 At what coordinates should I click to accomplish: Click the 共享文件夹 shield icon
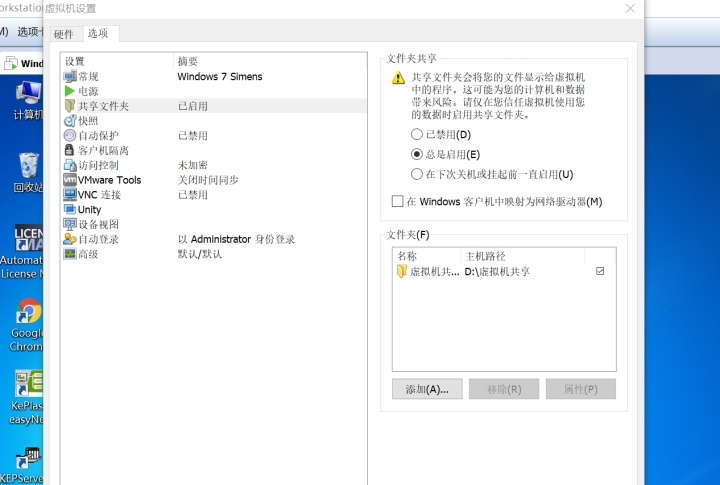(x=70, y=106)
